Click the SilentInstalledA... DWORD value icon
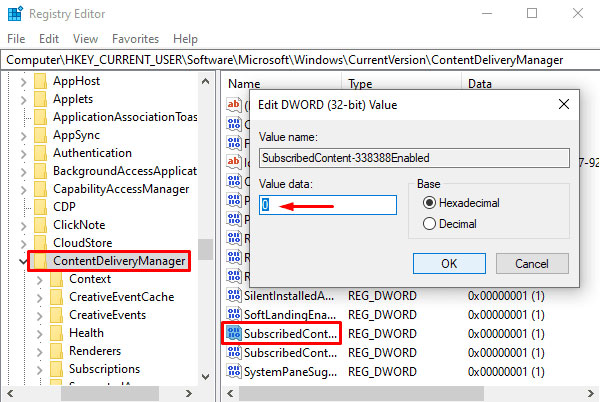The width and height of the screenshot is (600, 402). pos(234,296)
